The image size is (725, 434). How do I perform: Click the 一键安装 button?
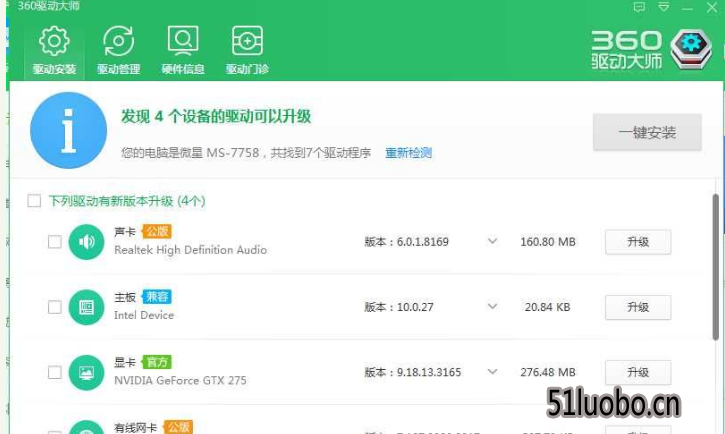click(x=647, y=132)
